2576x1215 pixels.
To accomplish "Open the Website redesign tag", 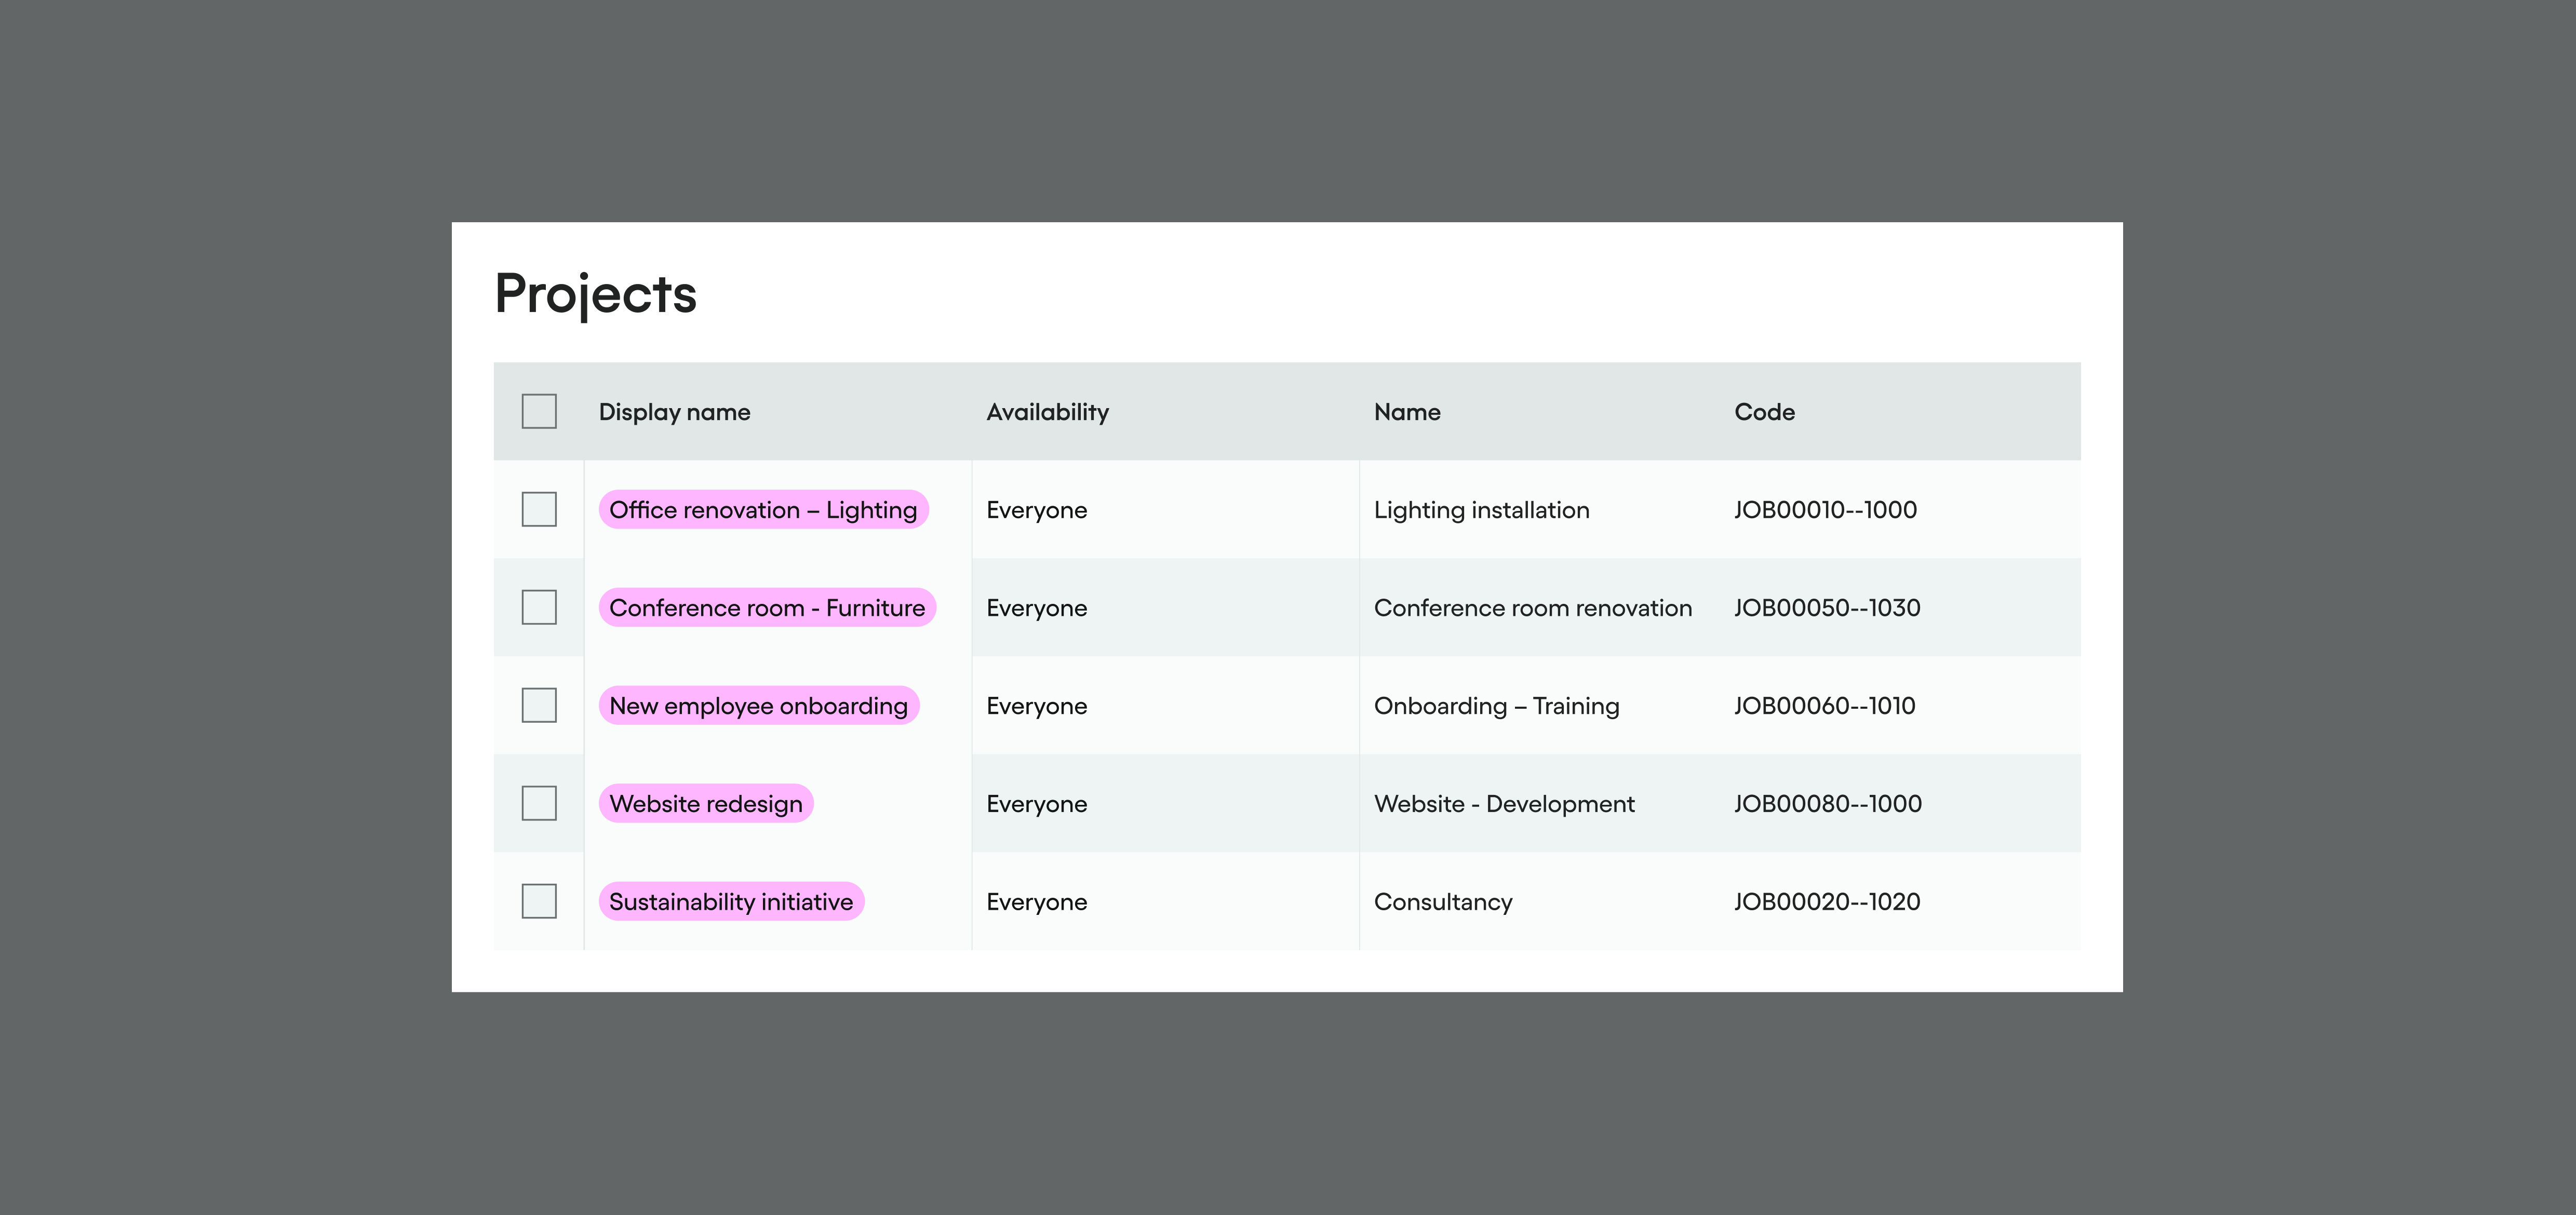I will click(706, 803).
